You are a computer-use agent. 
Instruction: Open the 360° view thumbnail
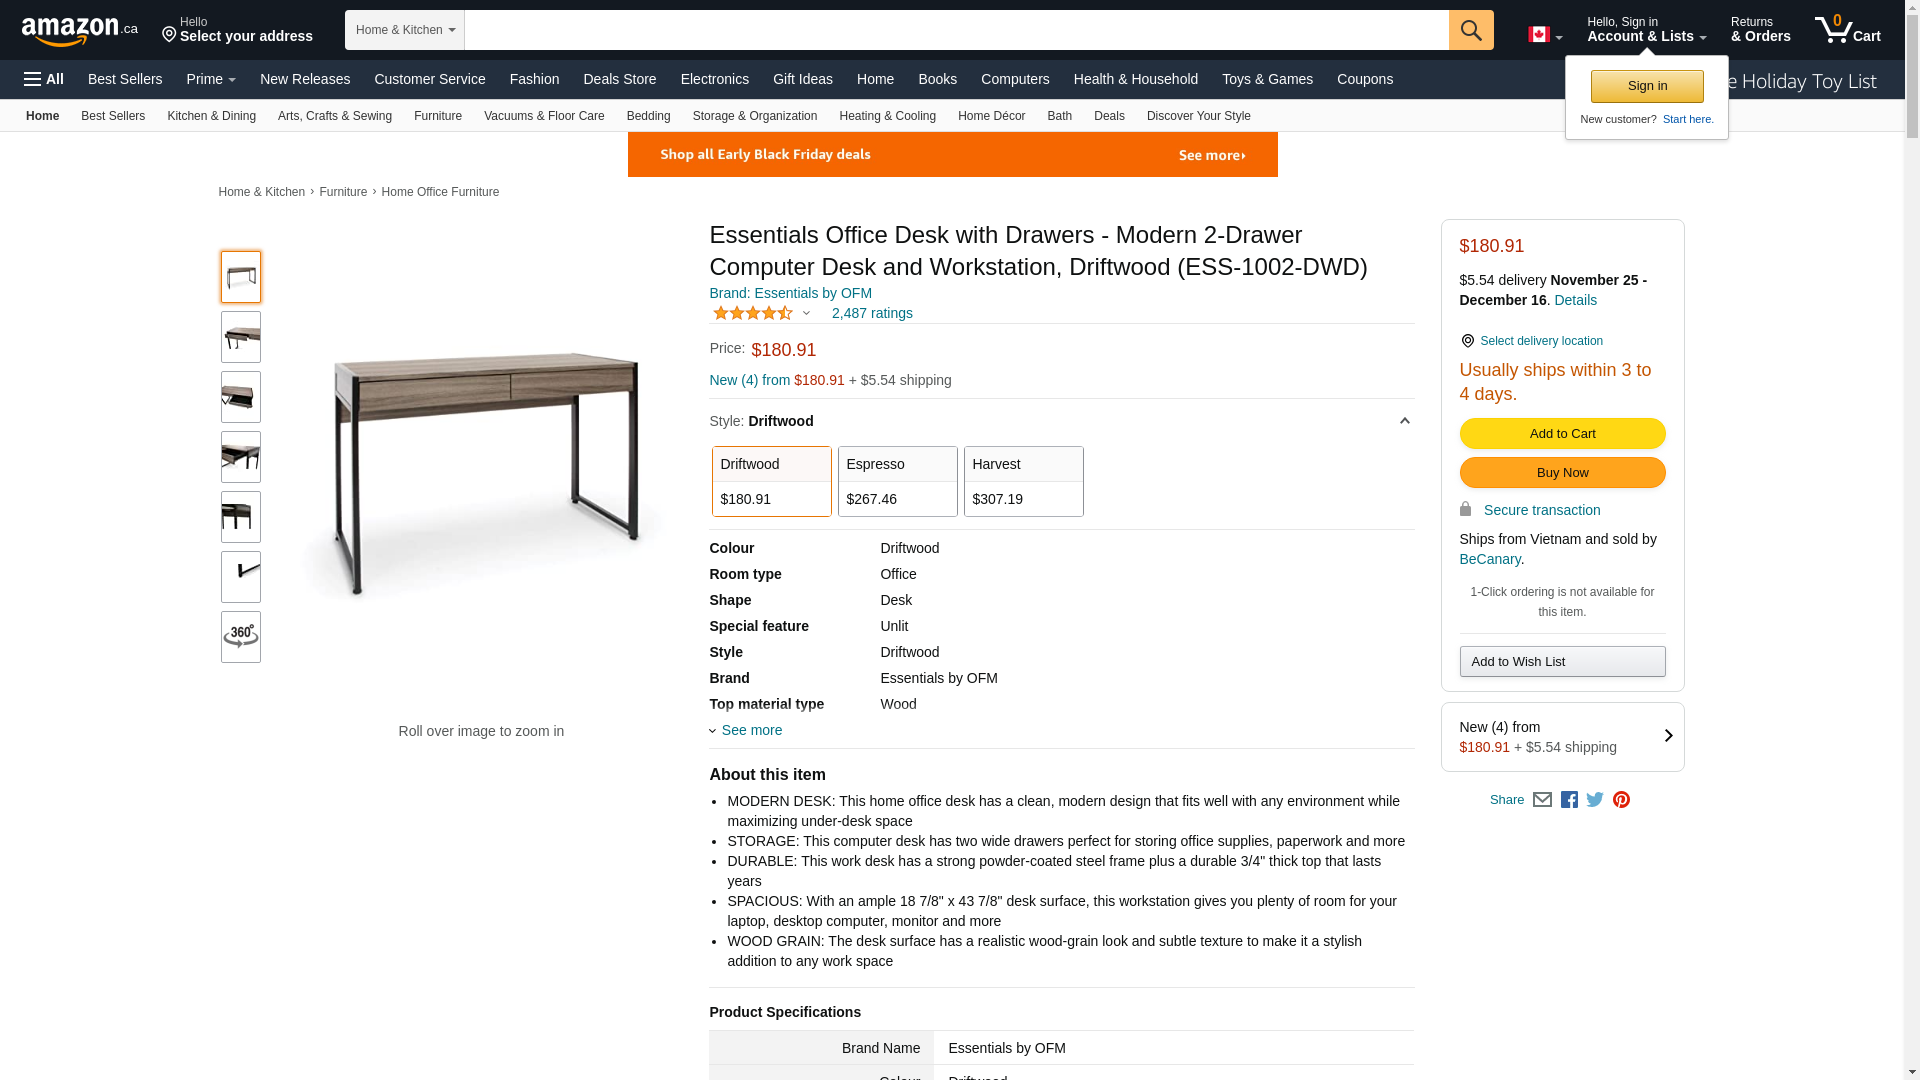(241, 637)
